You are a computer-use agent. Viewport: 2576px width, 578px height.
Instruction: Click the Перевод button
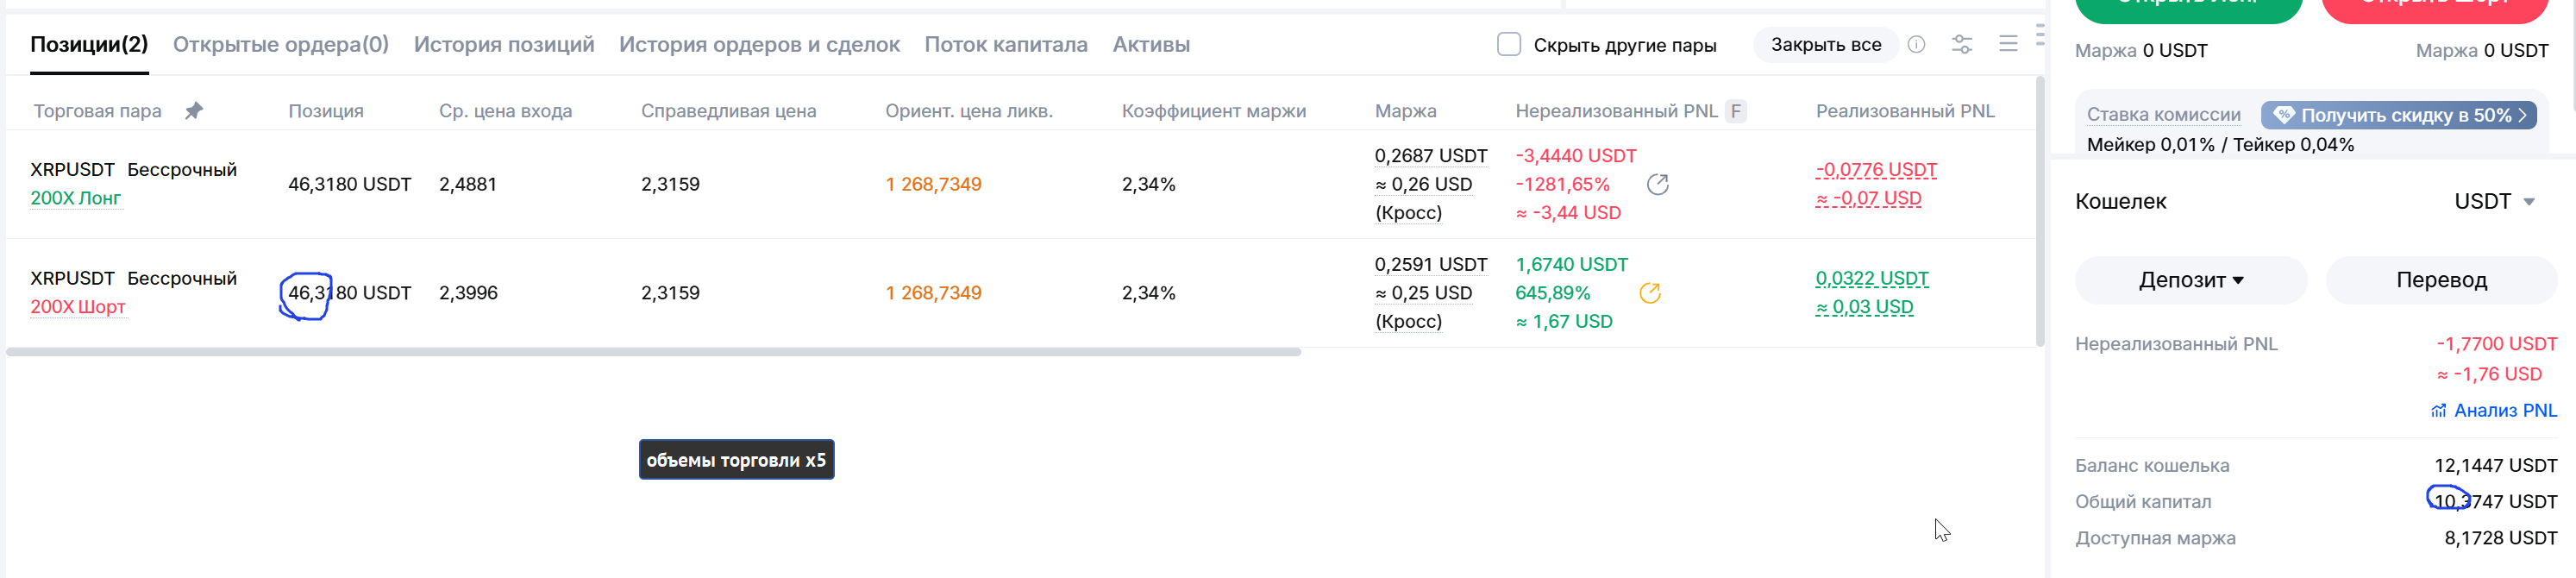click(2440, 281)
